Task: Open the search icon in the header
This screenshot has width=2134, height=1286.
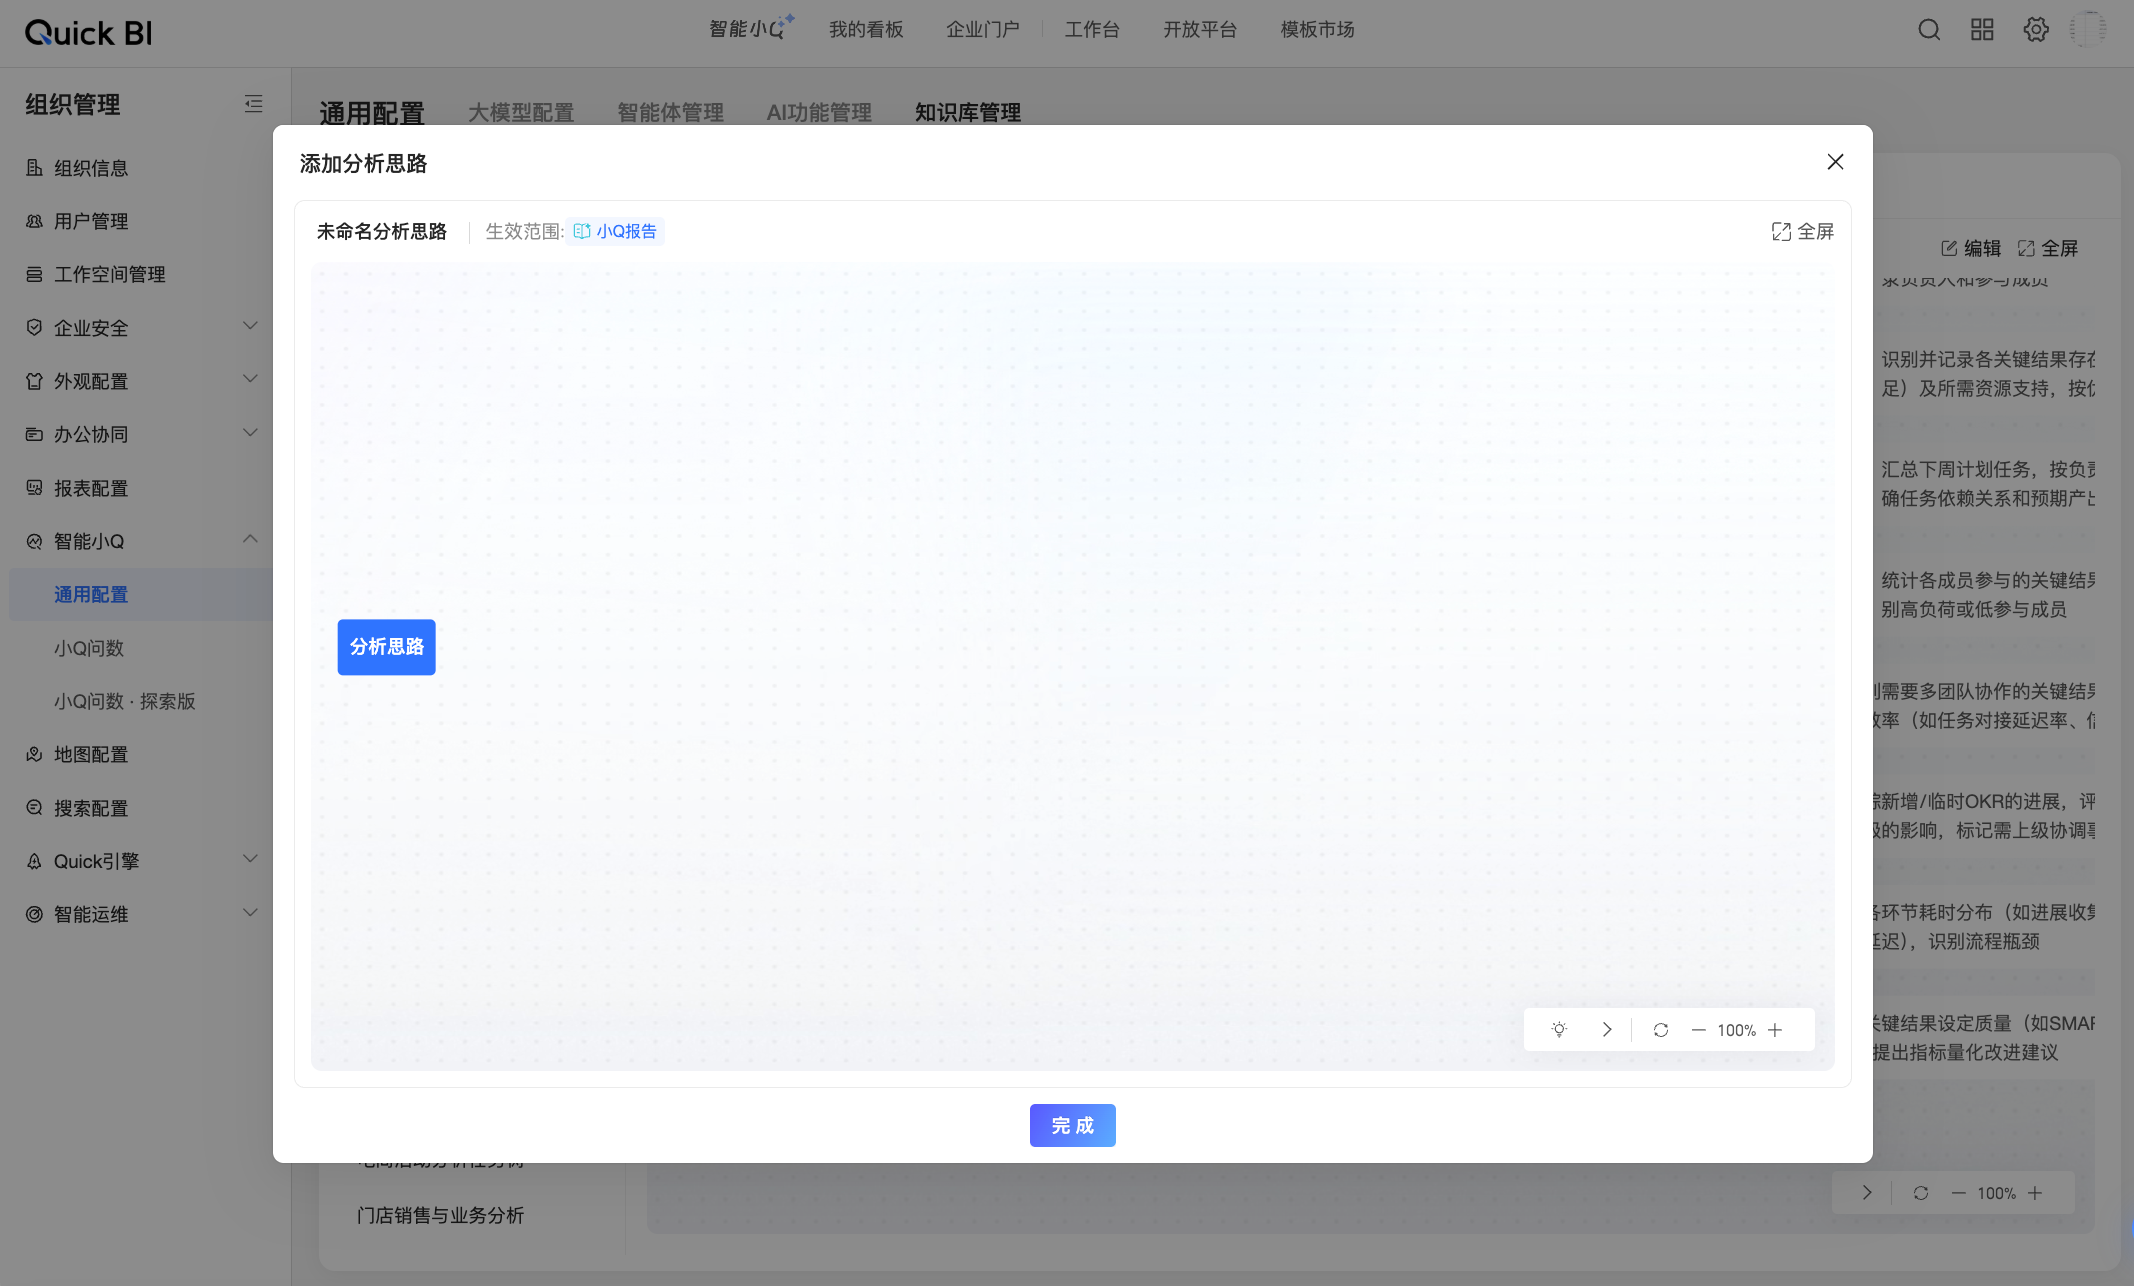Action: coord(1929,30)
